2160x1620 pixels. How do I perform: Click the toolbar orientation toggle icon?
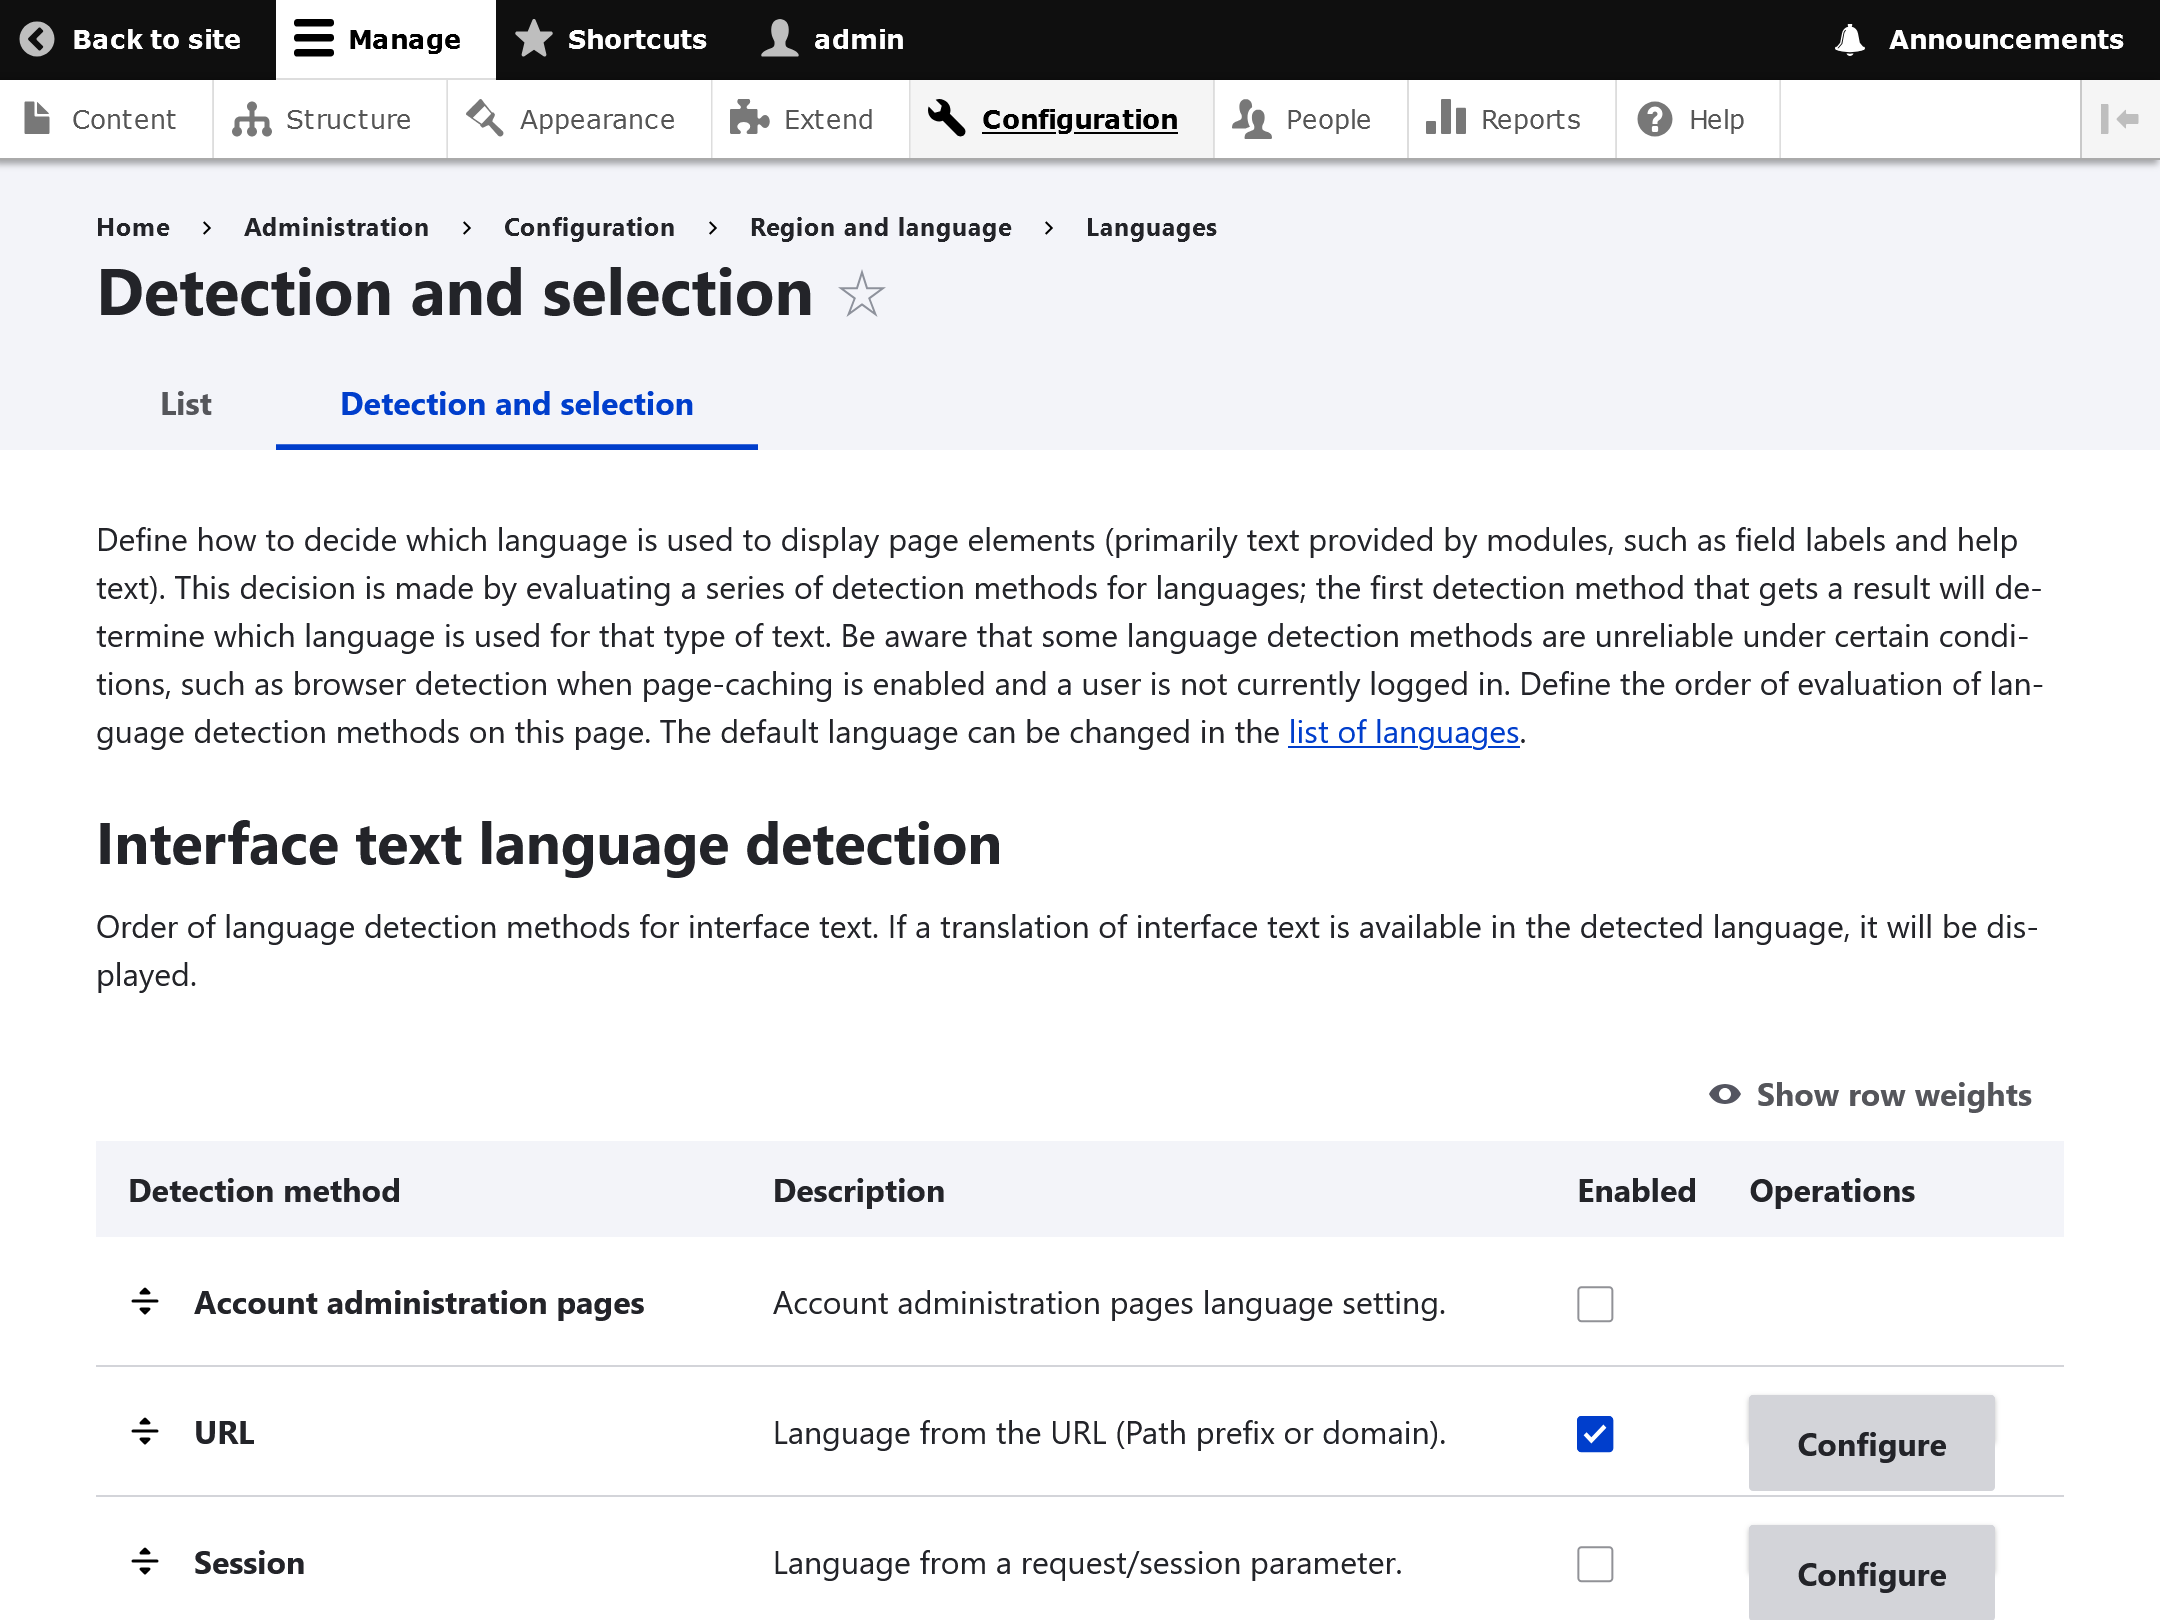pos(2120,119)
